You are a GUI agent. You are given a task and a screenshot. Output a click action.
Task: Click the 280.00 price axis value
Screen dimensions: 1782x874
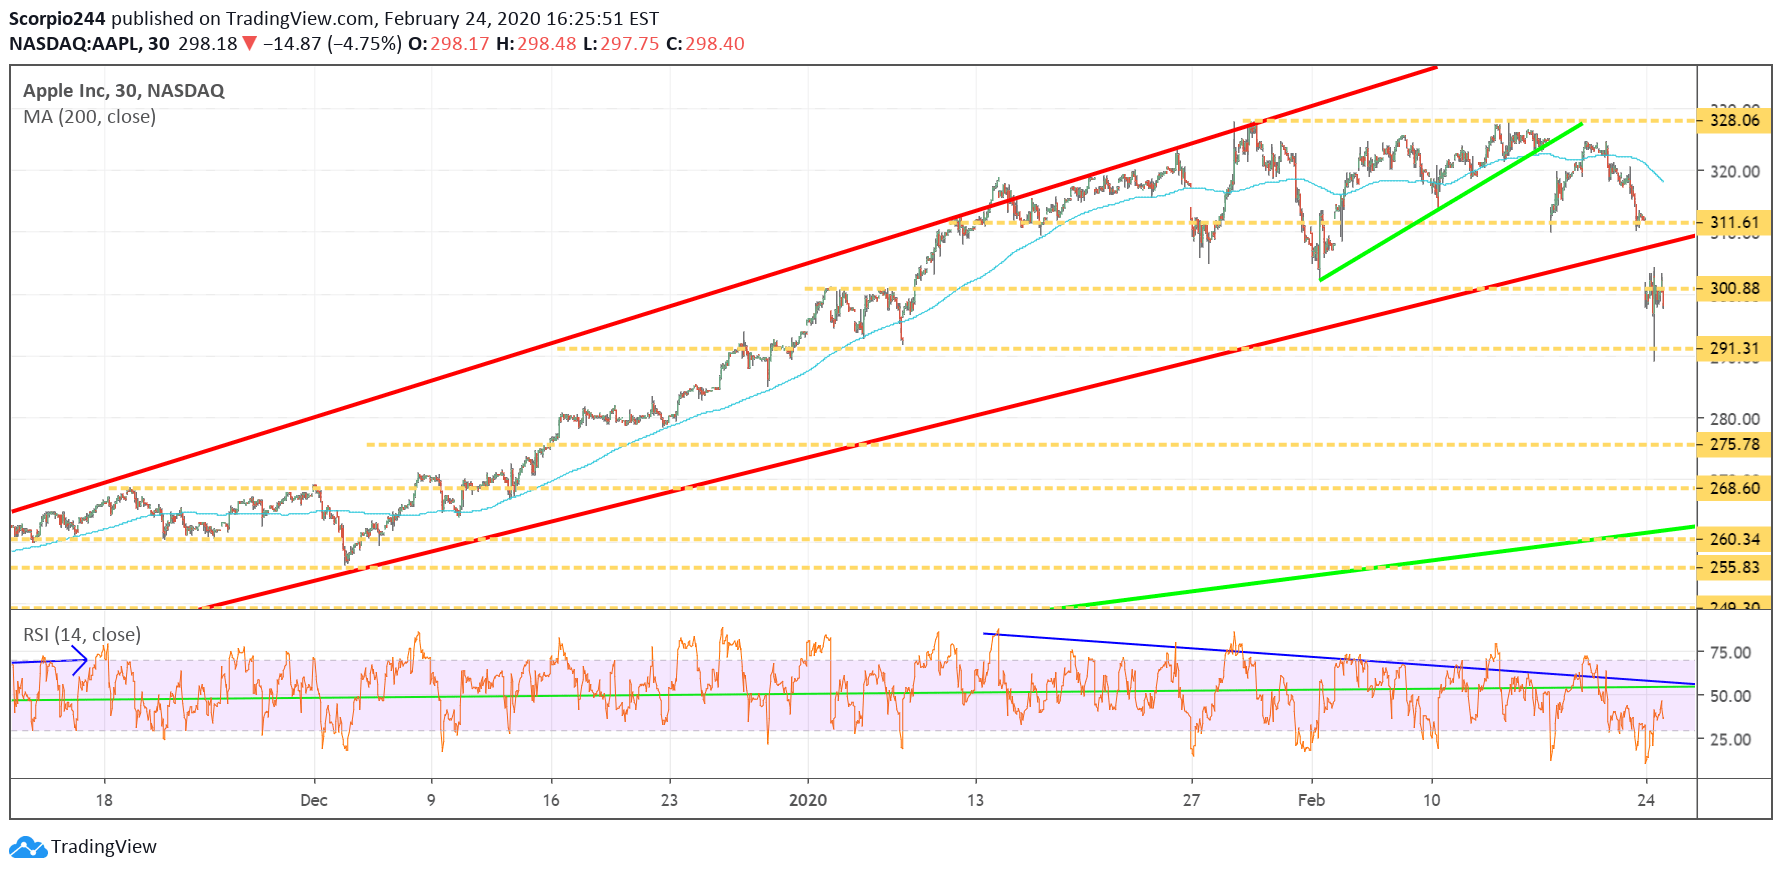[x=1735, y=419]
